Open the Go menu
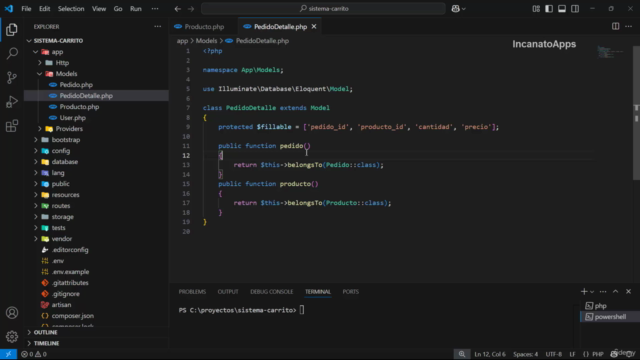640x360 pixels. pos(118,9)
